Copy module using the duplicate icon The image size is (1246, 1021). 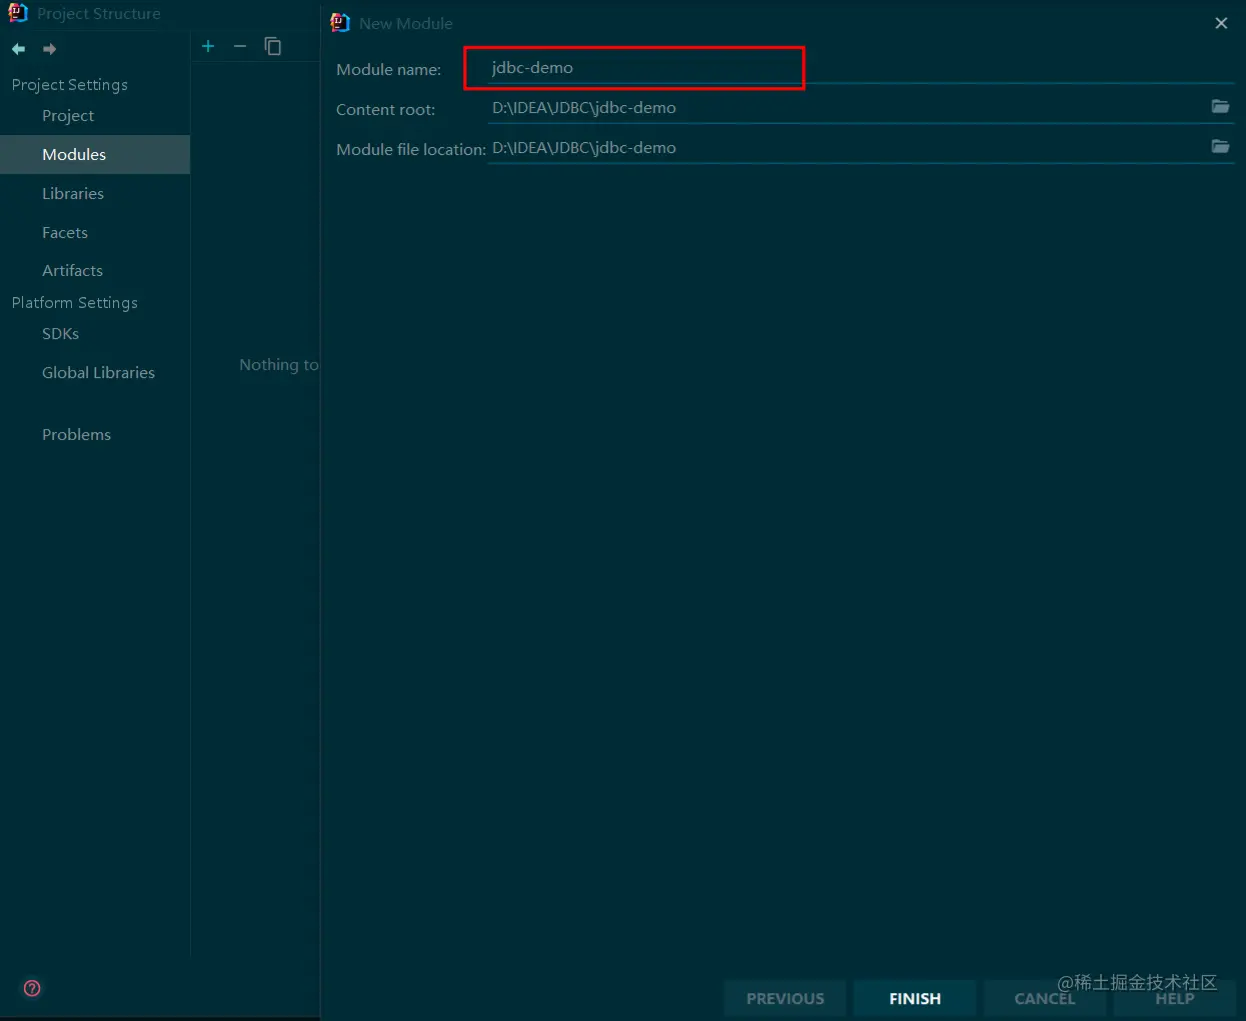pyautogui.click(x=273, y=46)
